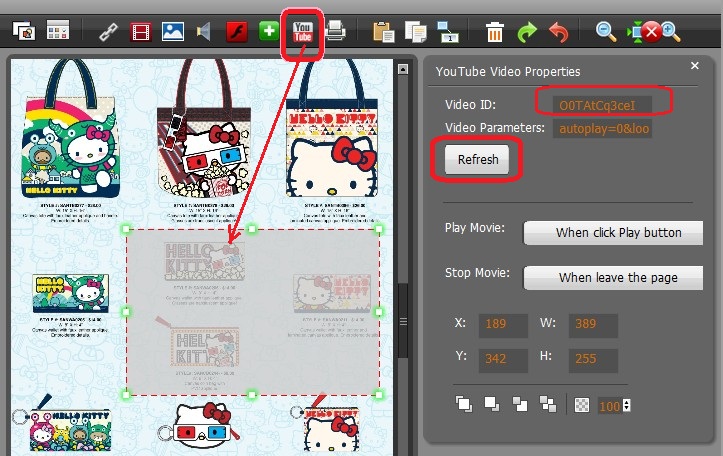Click the printer icon in the toolbar
723x456 pixels.
tap(335, 32)
